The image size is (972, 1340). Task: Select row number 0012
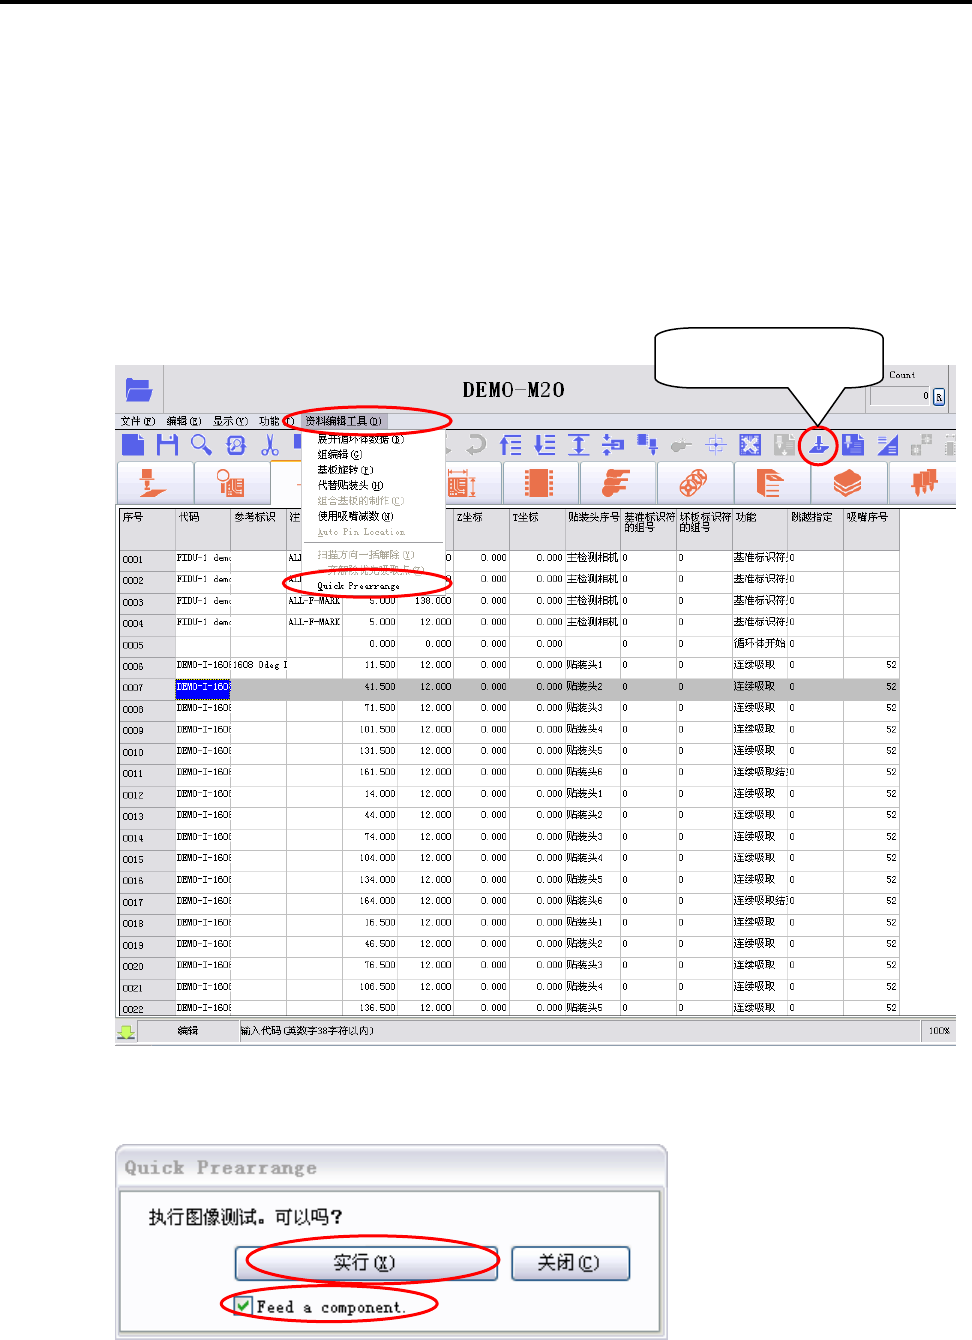pyautogui.click(x=147, y=795)
